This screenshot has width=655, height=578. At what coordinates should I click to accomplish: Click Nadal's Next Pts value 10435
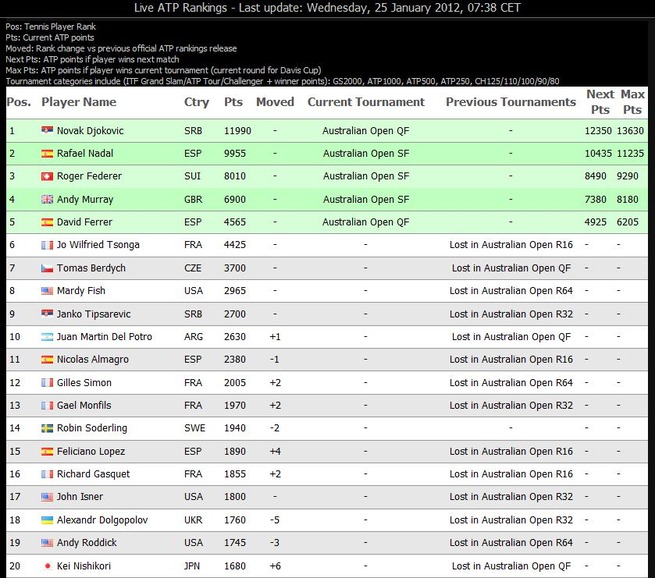pyautogui.click(x=598, y=153)
